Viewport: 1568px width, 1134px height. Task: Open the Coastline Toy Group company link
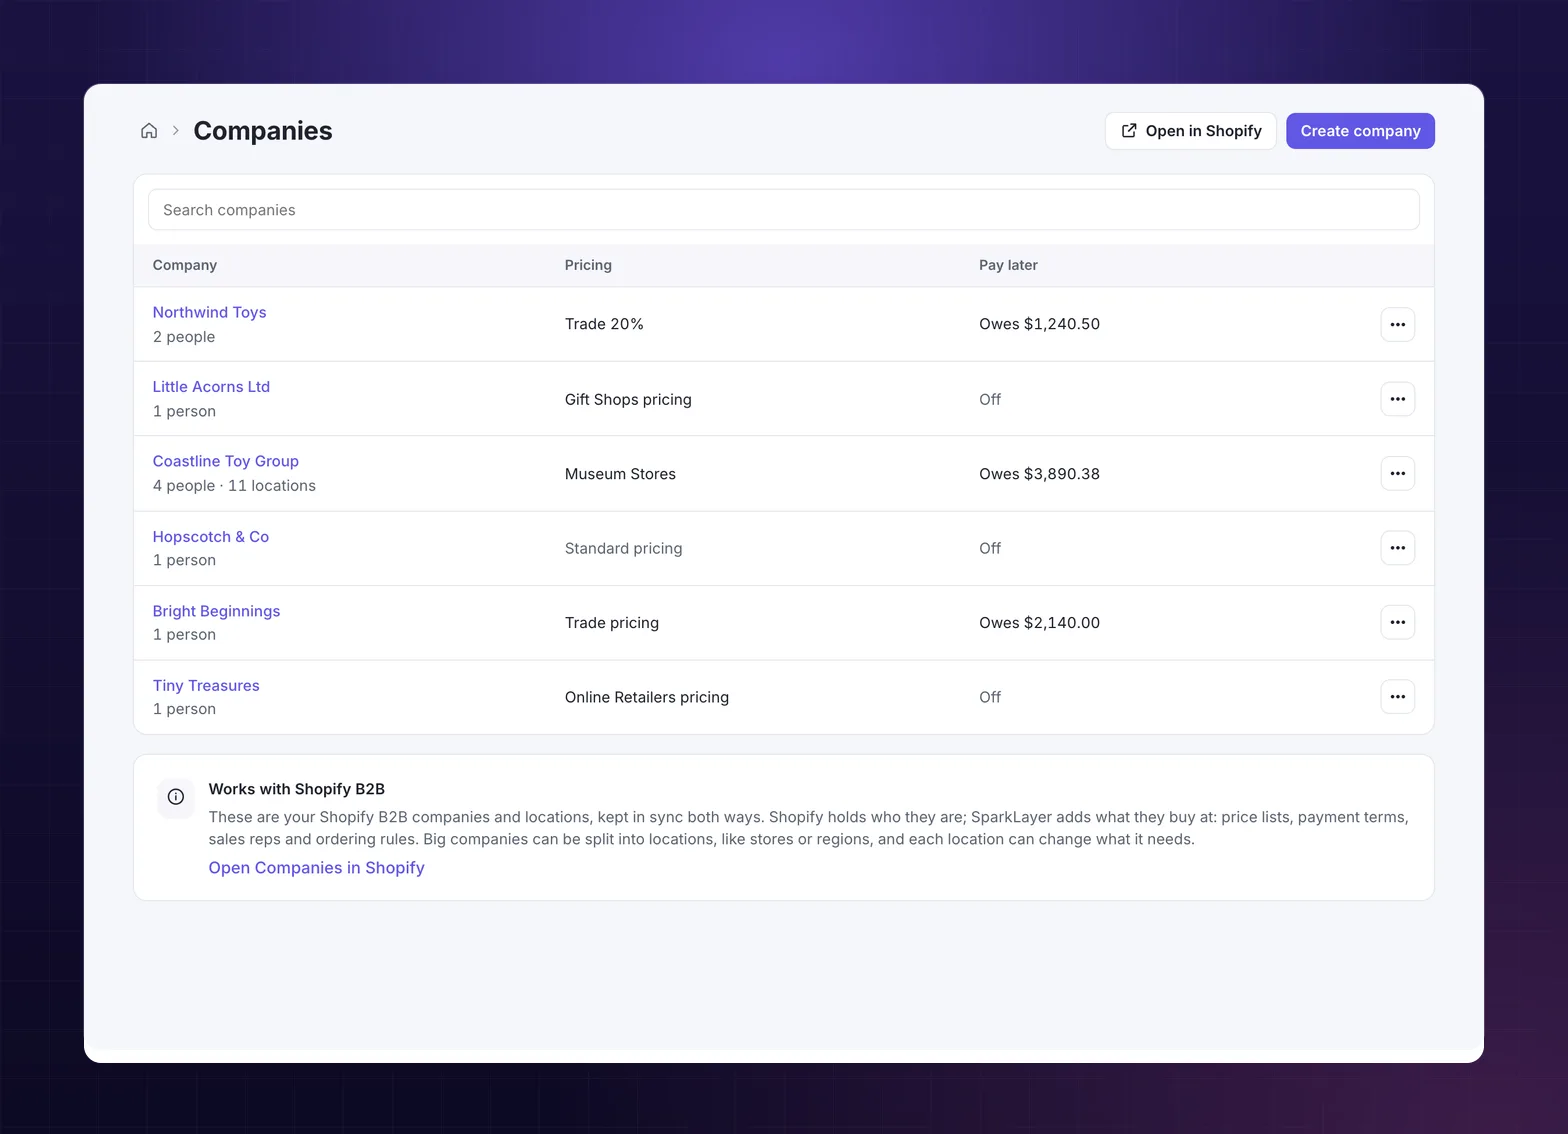point(225,461)
